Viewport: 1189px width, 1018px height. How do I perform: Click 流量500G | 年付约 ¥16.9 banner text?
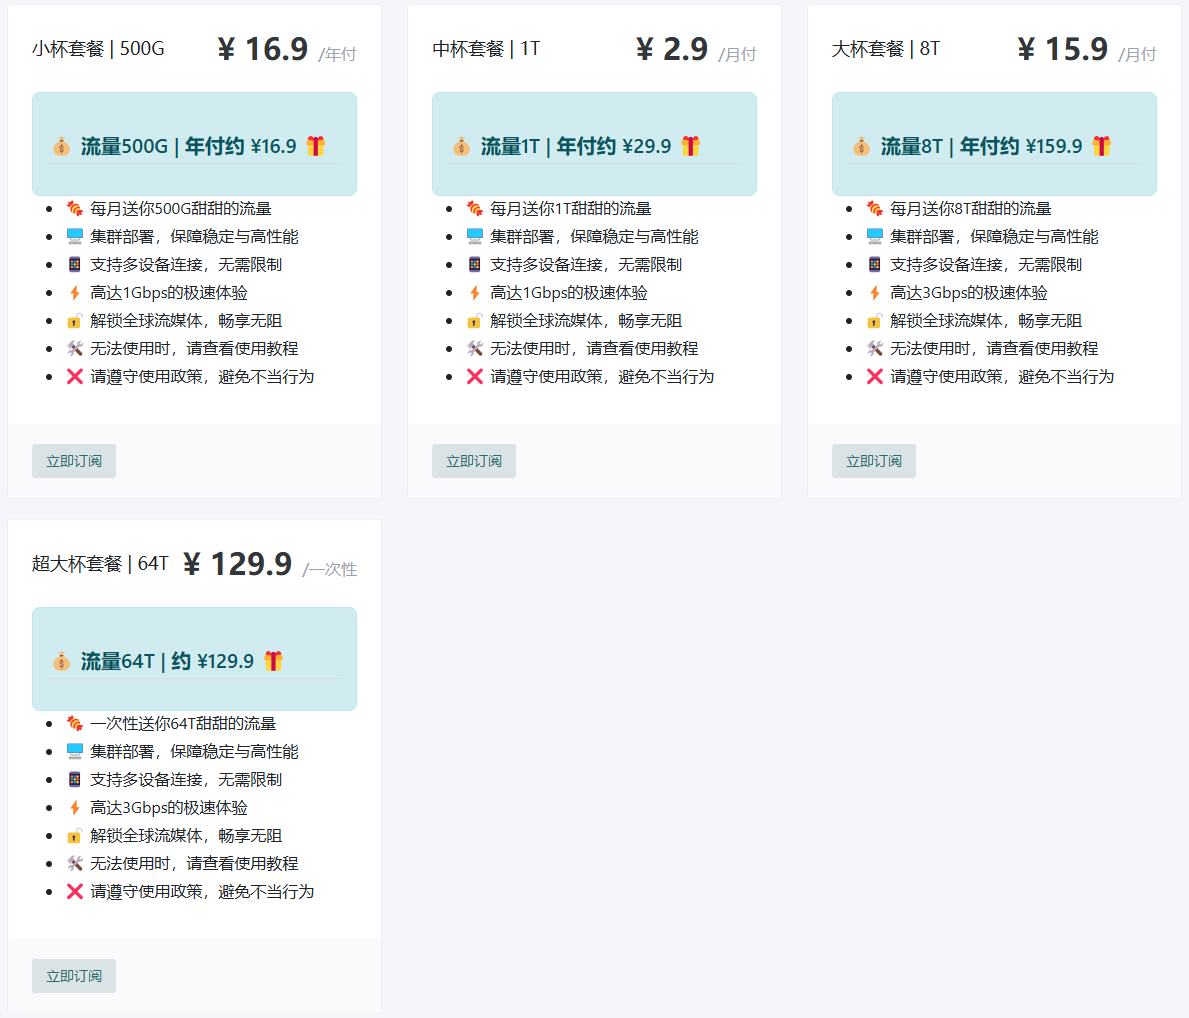[x=188, y=146]
